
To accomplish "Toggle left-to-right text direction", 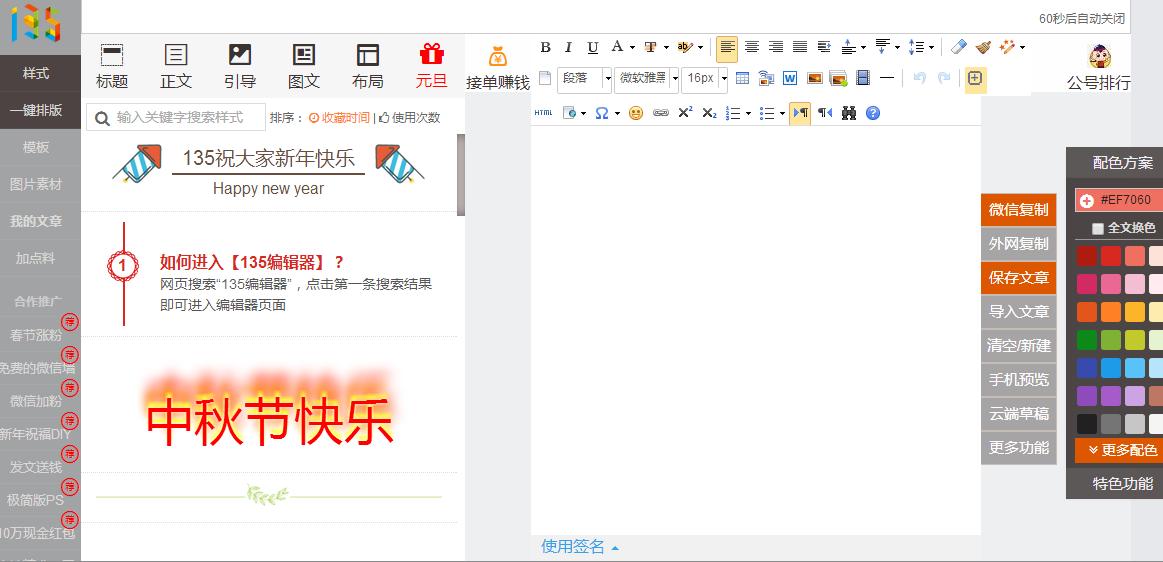I will (x=800, y=113).
